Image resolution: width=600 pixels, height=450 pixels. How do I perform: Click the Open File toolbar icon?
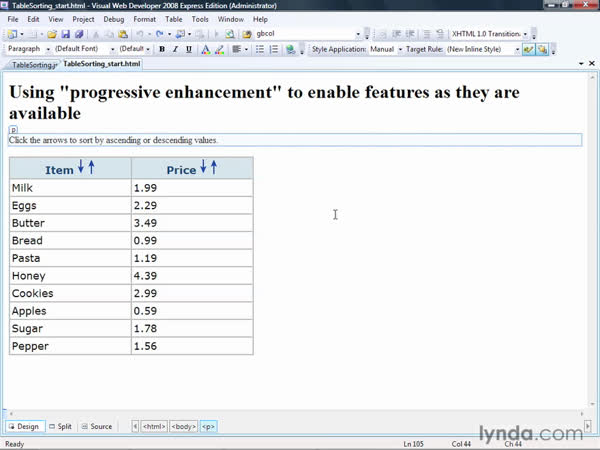point(52,33)
